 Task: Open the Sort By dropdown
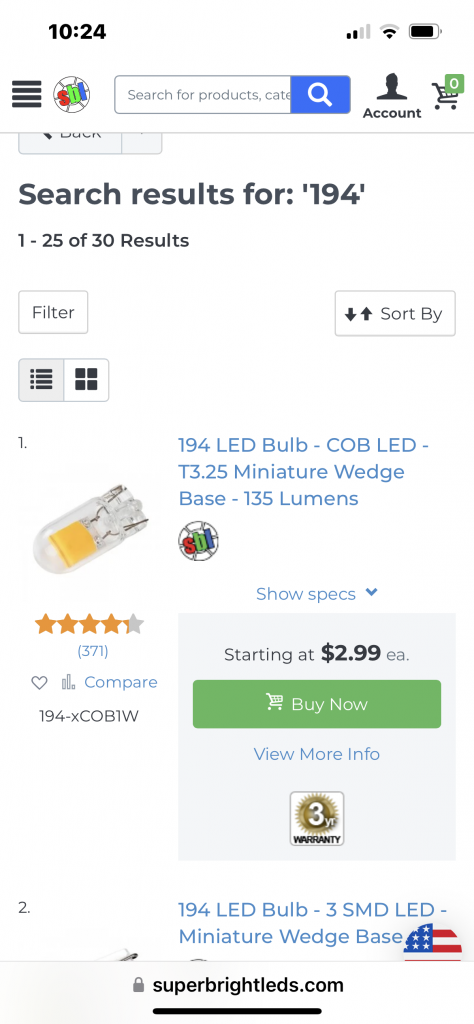pyautogui.click(x=395, y=313)
